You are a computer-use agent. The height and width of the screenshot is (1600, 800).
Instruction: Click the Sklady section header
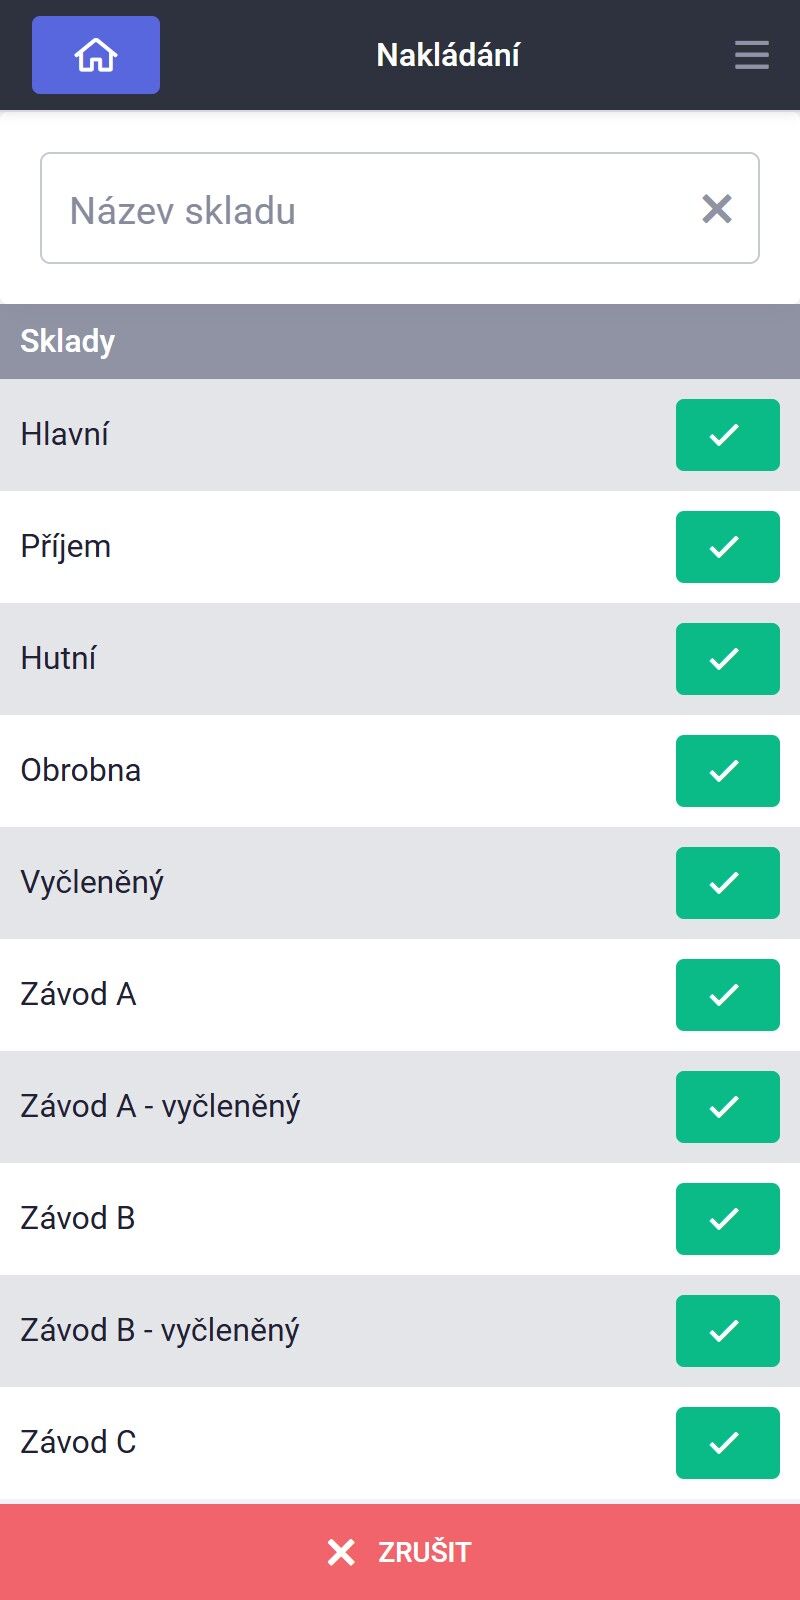pos(400,341)
